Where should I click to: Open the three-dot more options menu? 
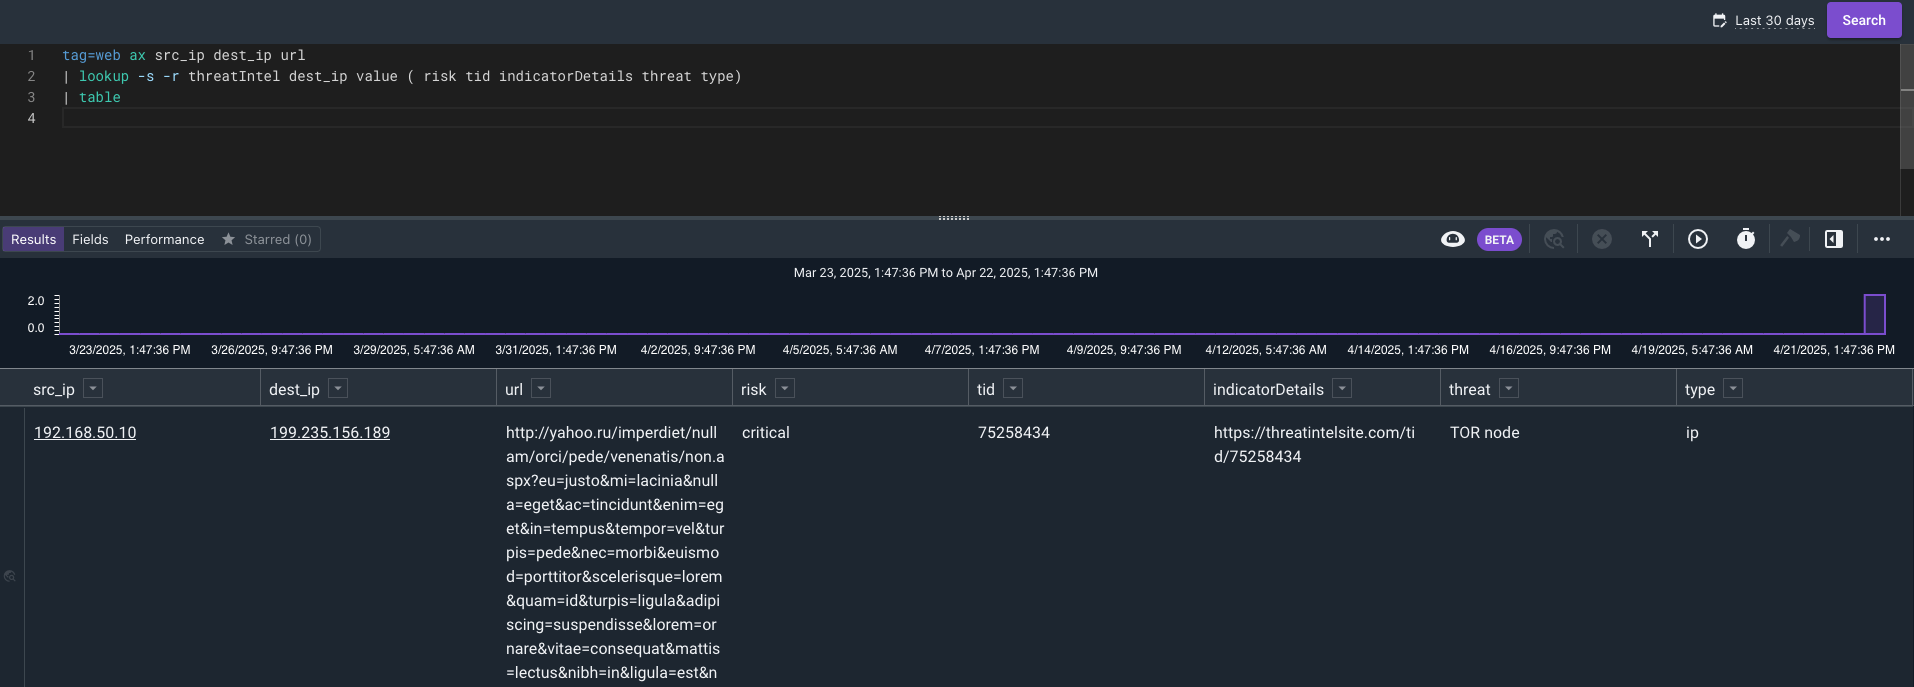(x=1882, y=239)
